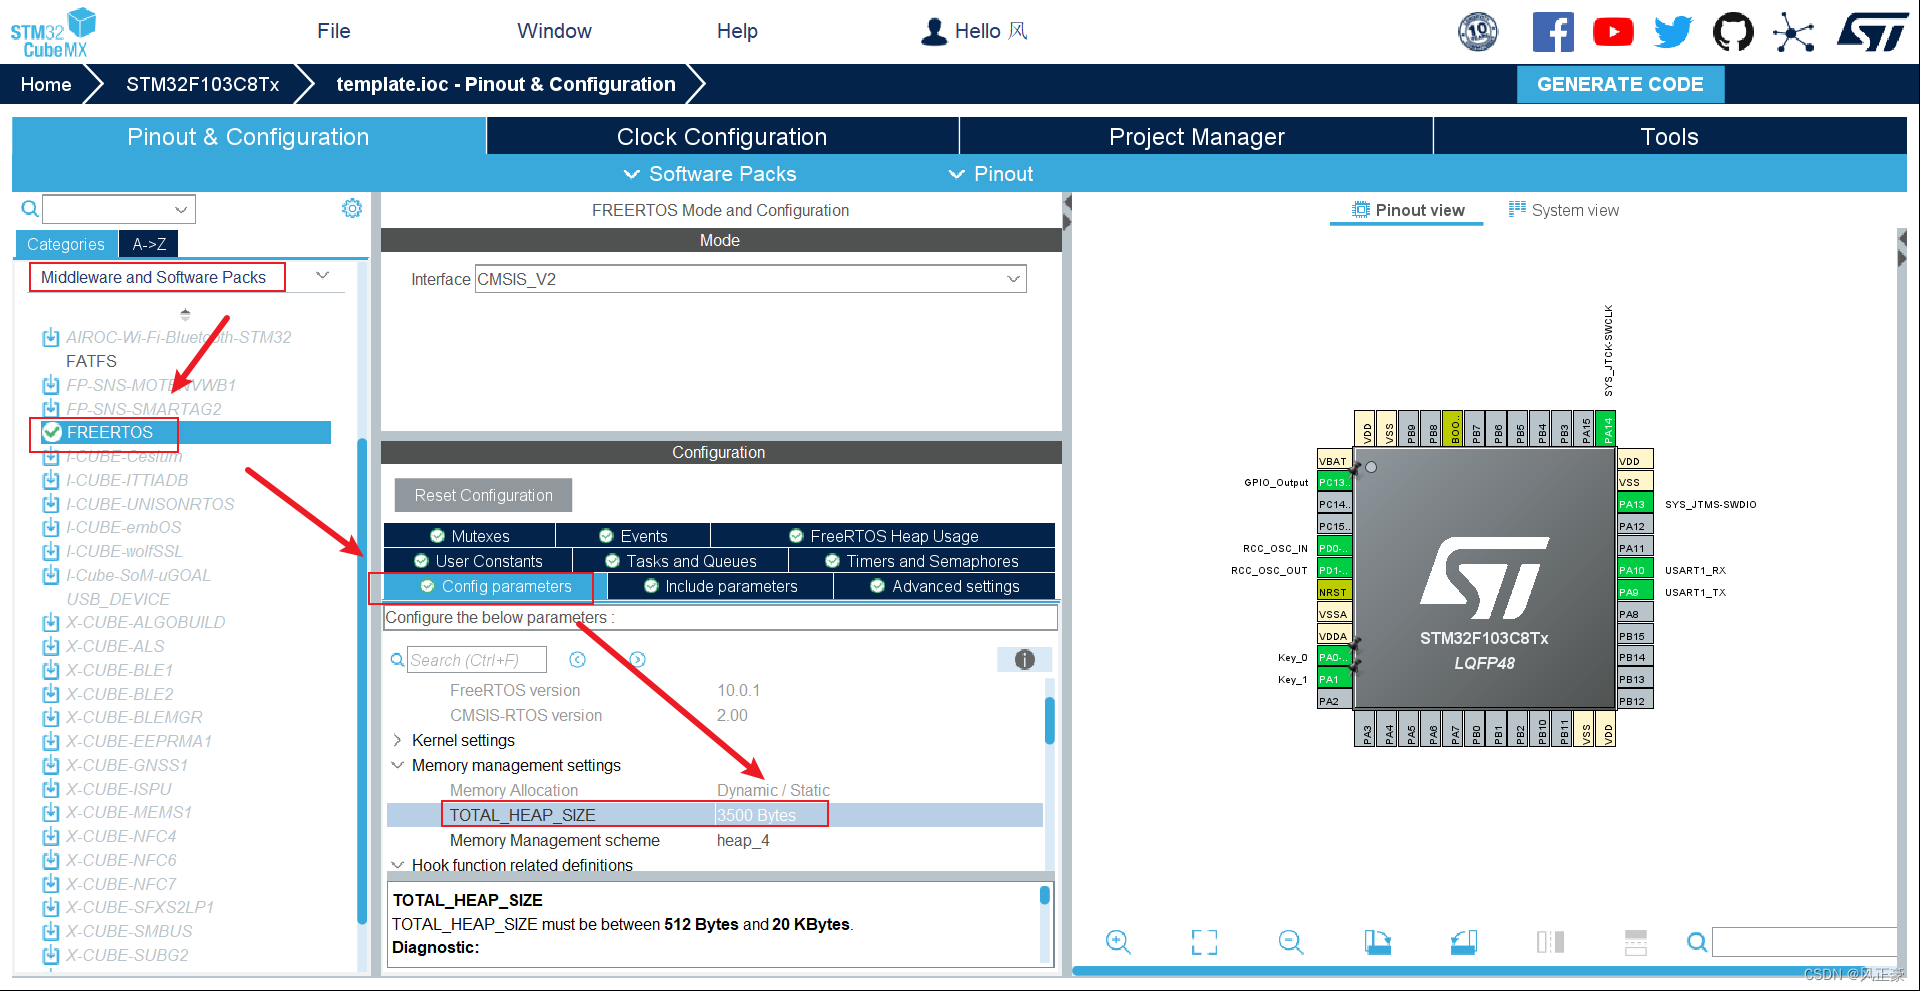The image size is (1920, 991).
Task: Open the Tasks and Queues tab
Action: (x=681, y=561)
